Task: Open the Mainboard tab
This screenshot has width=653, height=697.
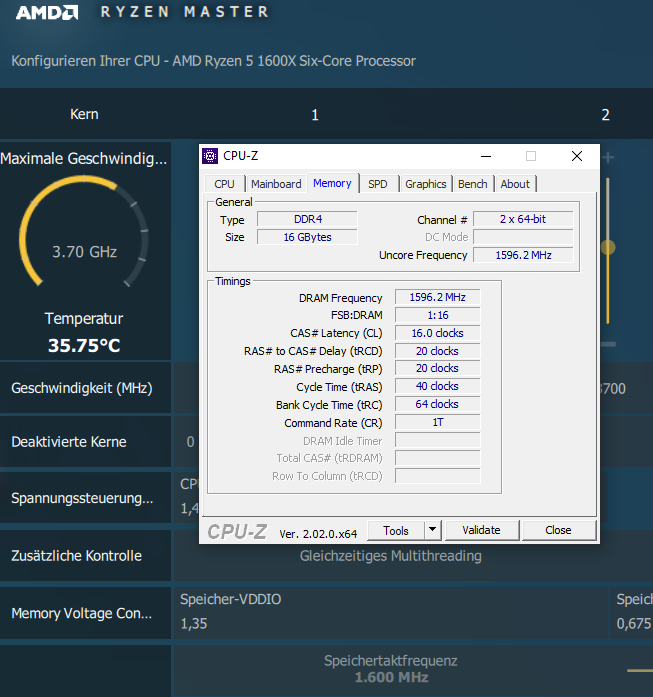Action: coord(276,184)
